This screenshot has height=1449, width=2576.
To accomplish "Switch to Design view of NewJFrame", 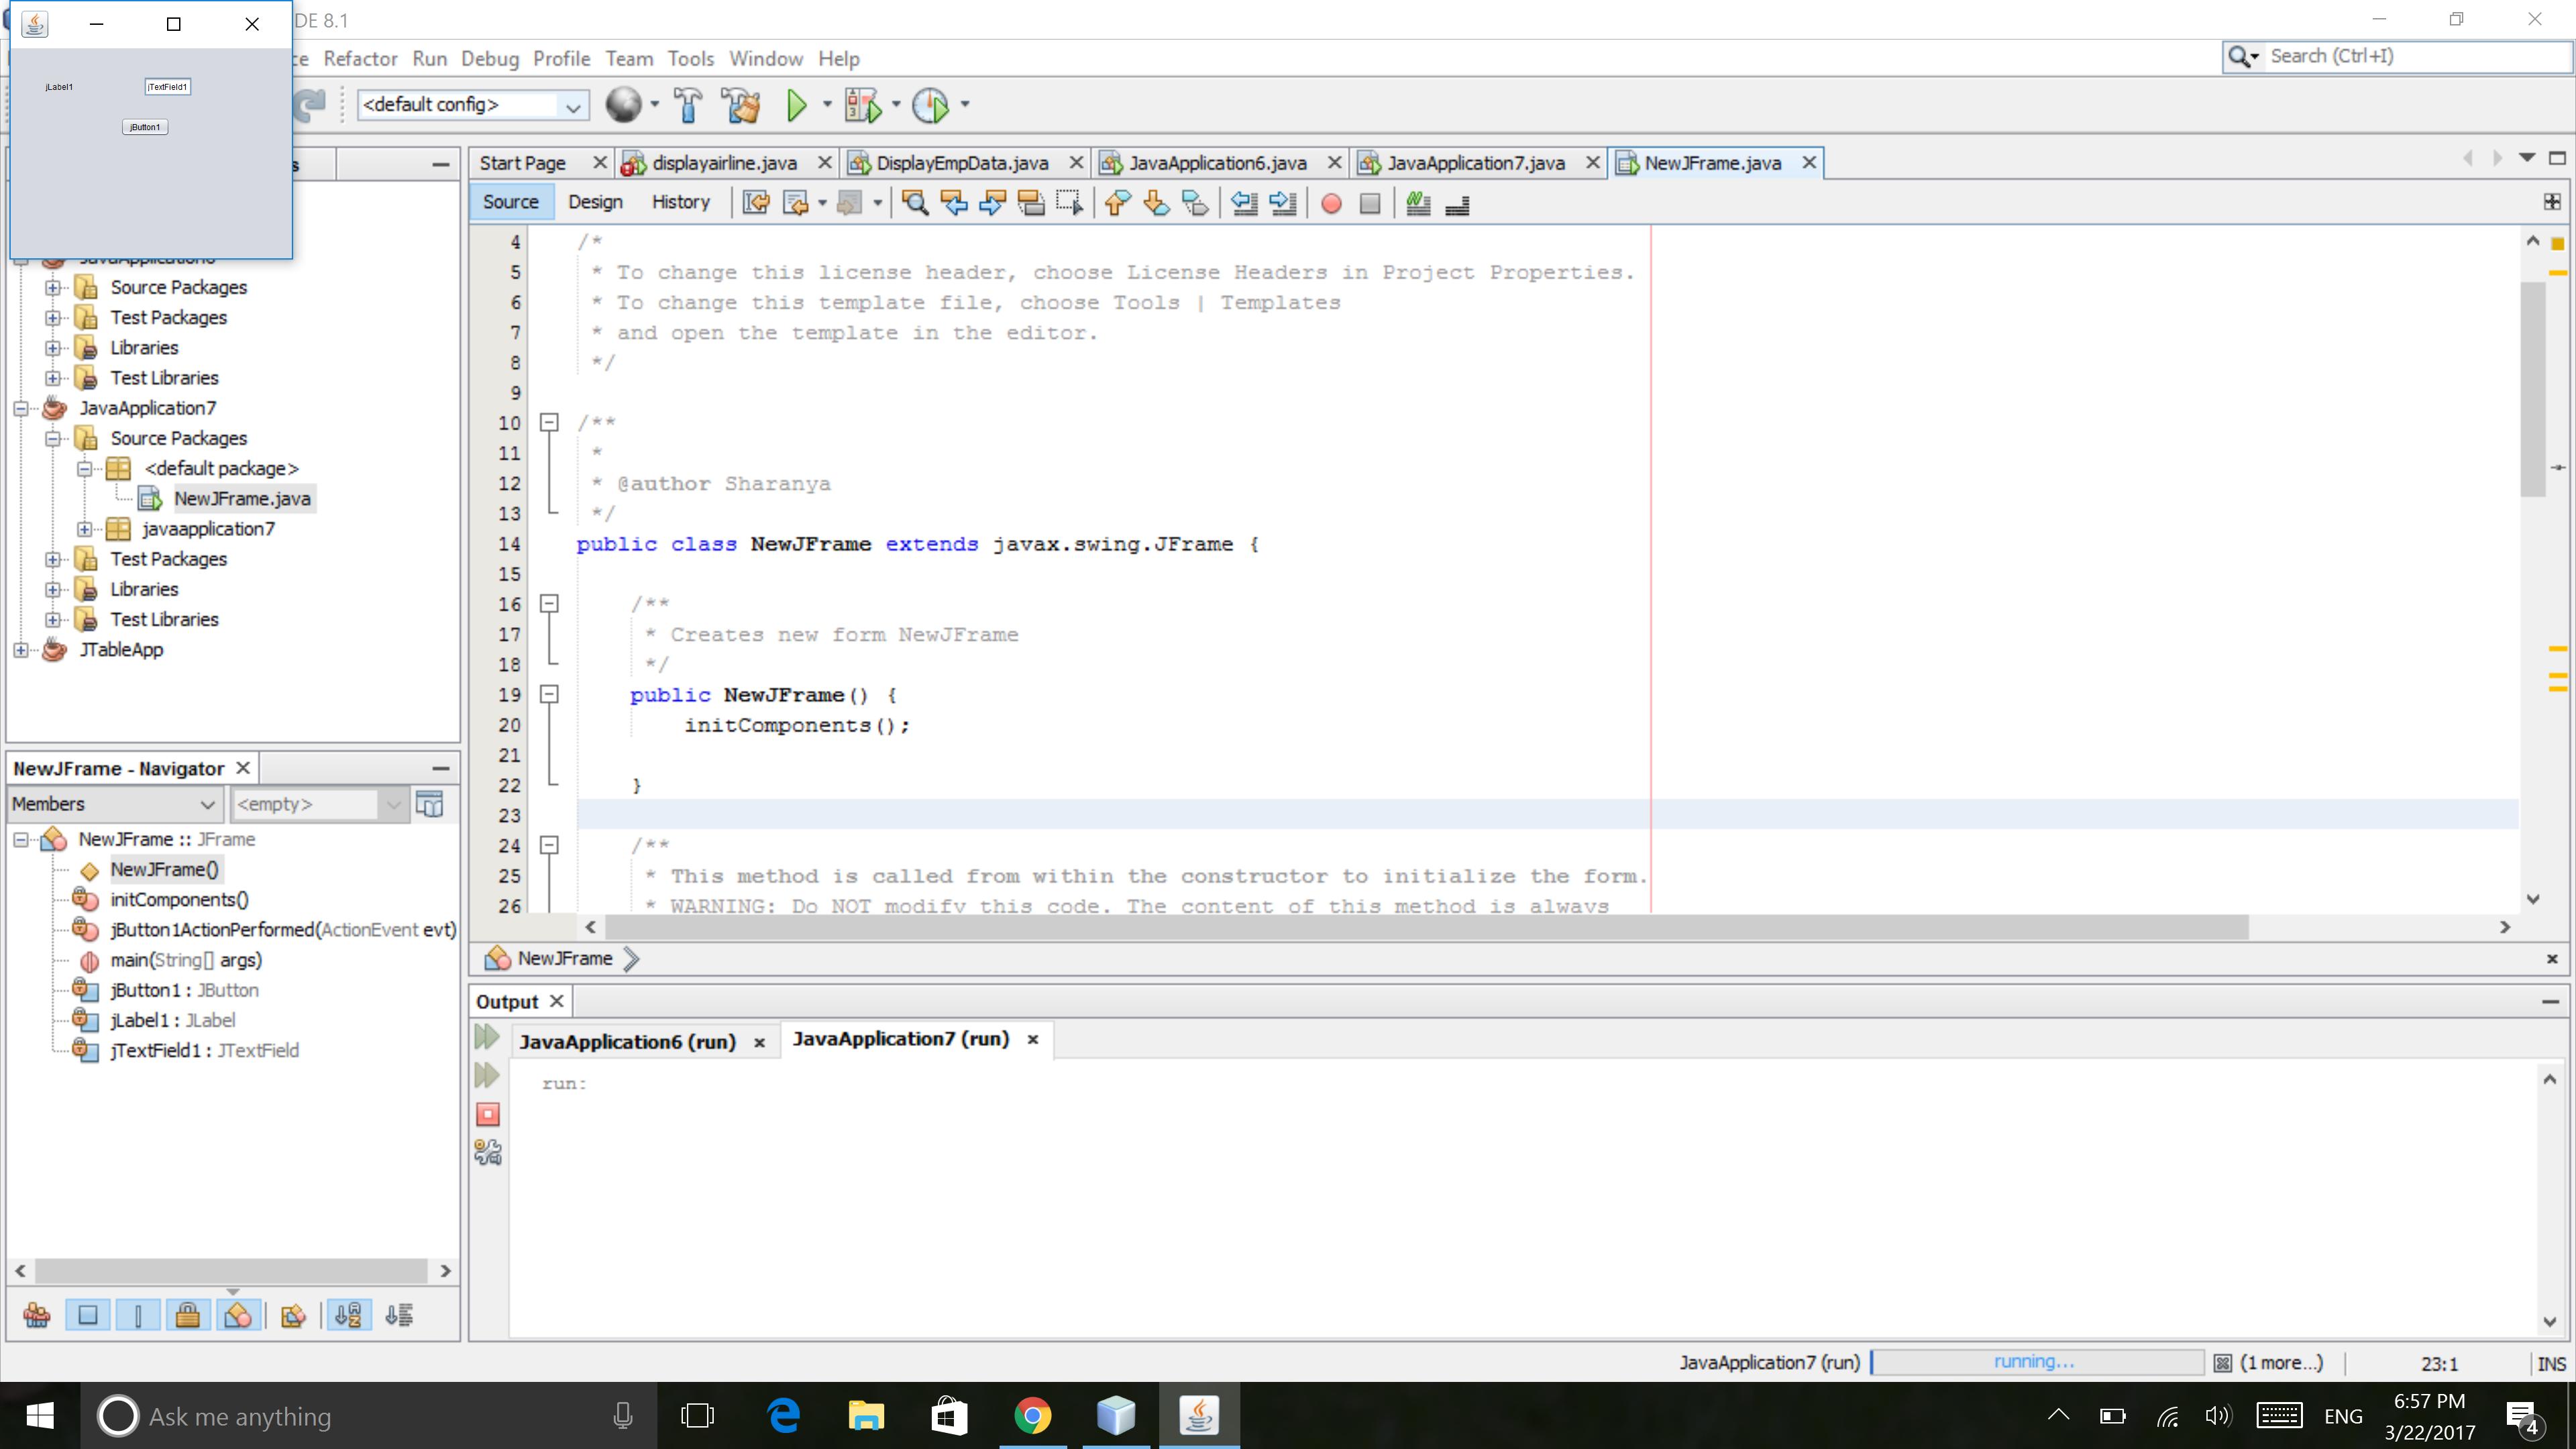I will coord(594,201).
